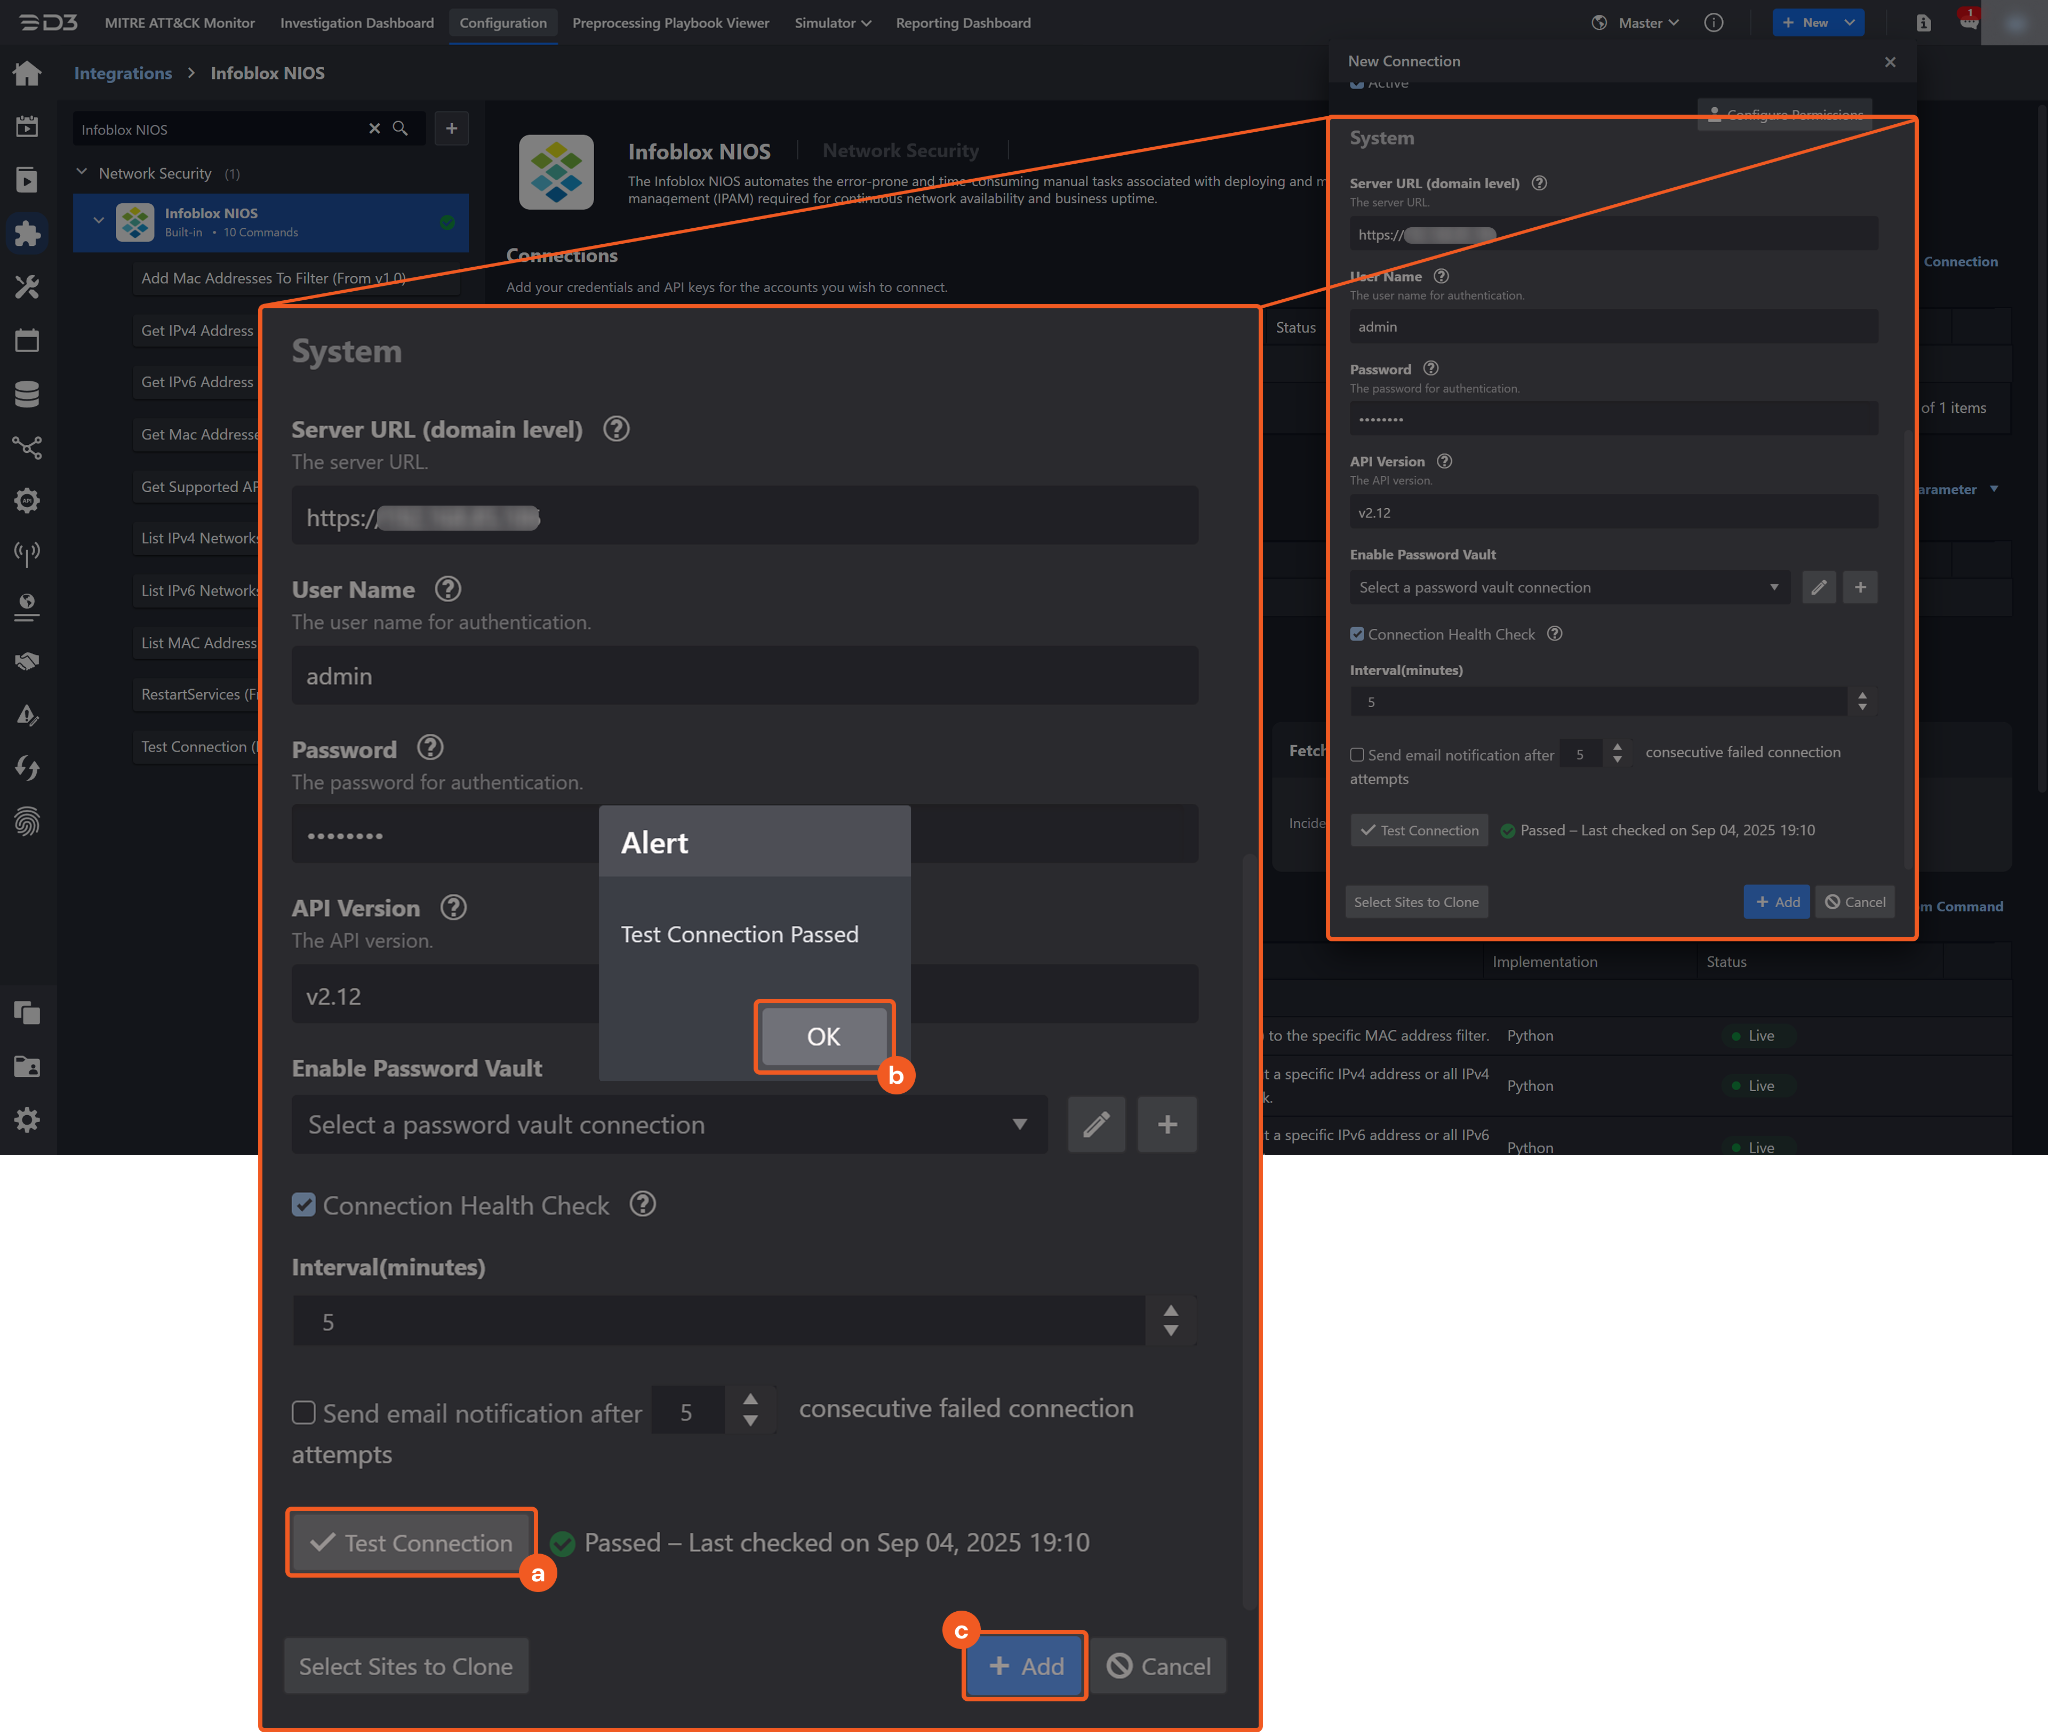
Task: Expand the Simulator menu dropdown
Action: pyautogui.click(x=832, y=23)
